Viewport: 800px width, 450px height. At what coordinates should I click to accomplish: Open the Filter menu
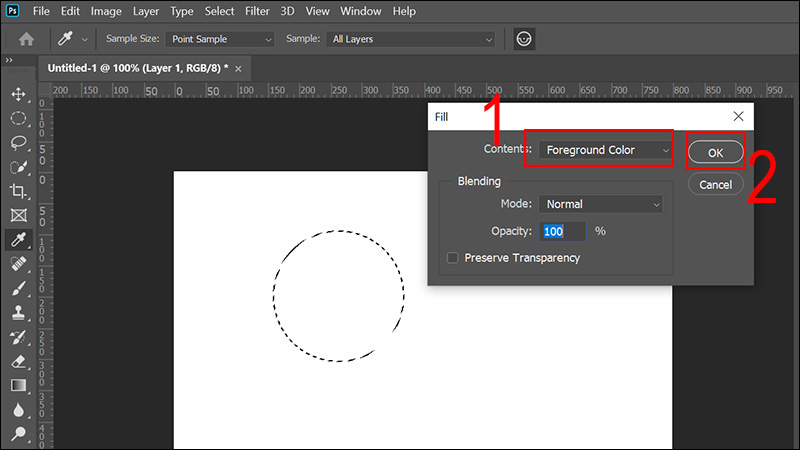(257, 11)
